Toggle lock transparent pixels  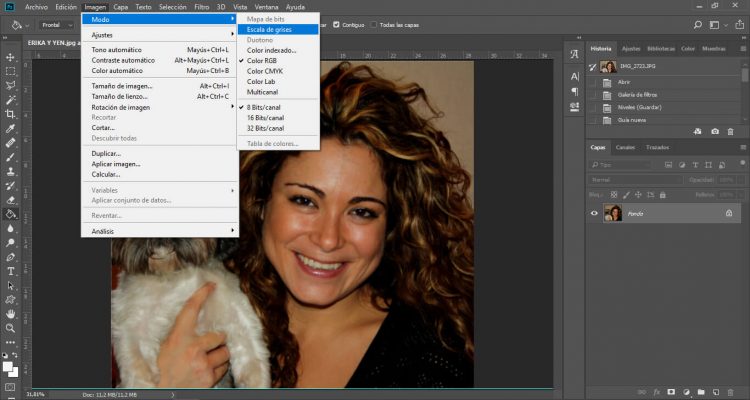[614, 195]
